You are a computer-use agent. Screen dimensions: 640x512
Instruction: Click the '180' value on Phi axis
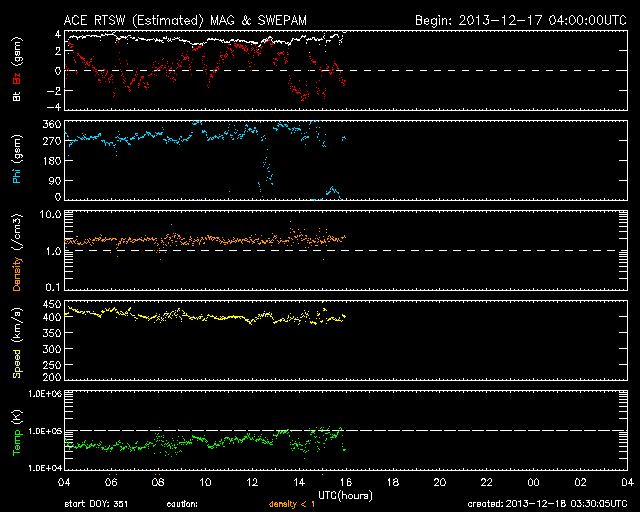[52, 161]
